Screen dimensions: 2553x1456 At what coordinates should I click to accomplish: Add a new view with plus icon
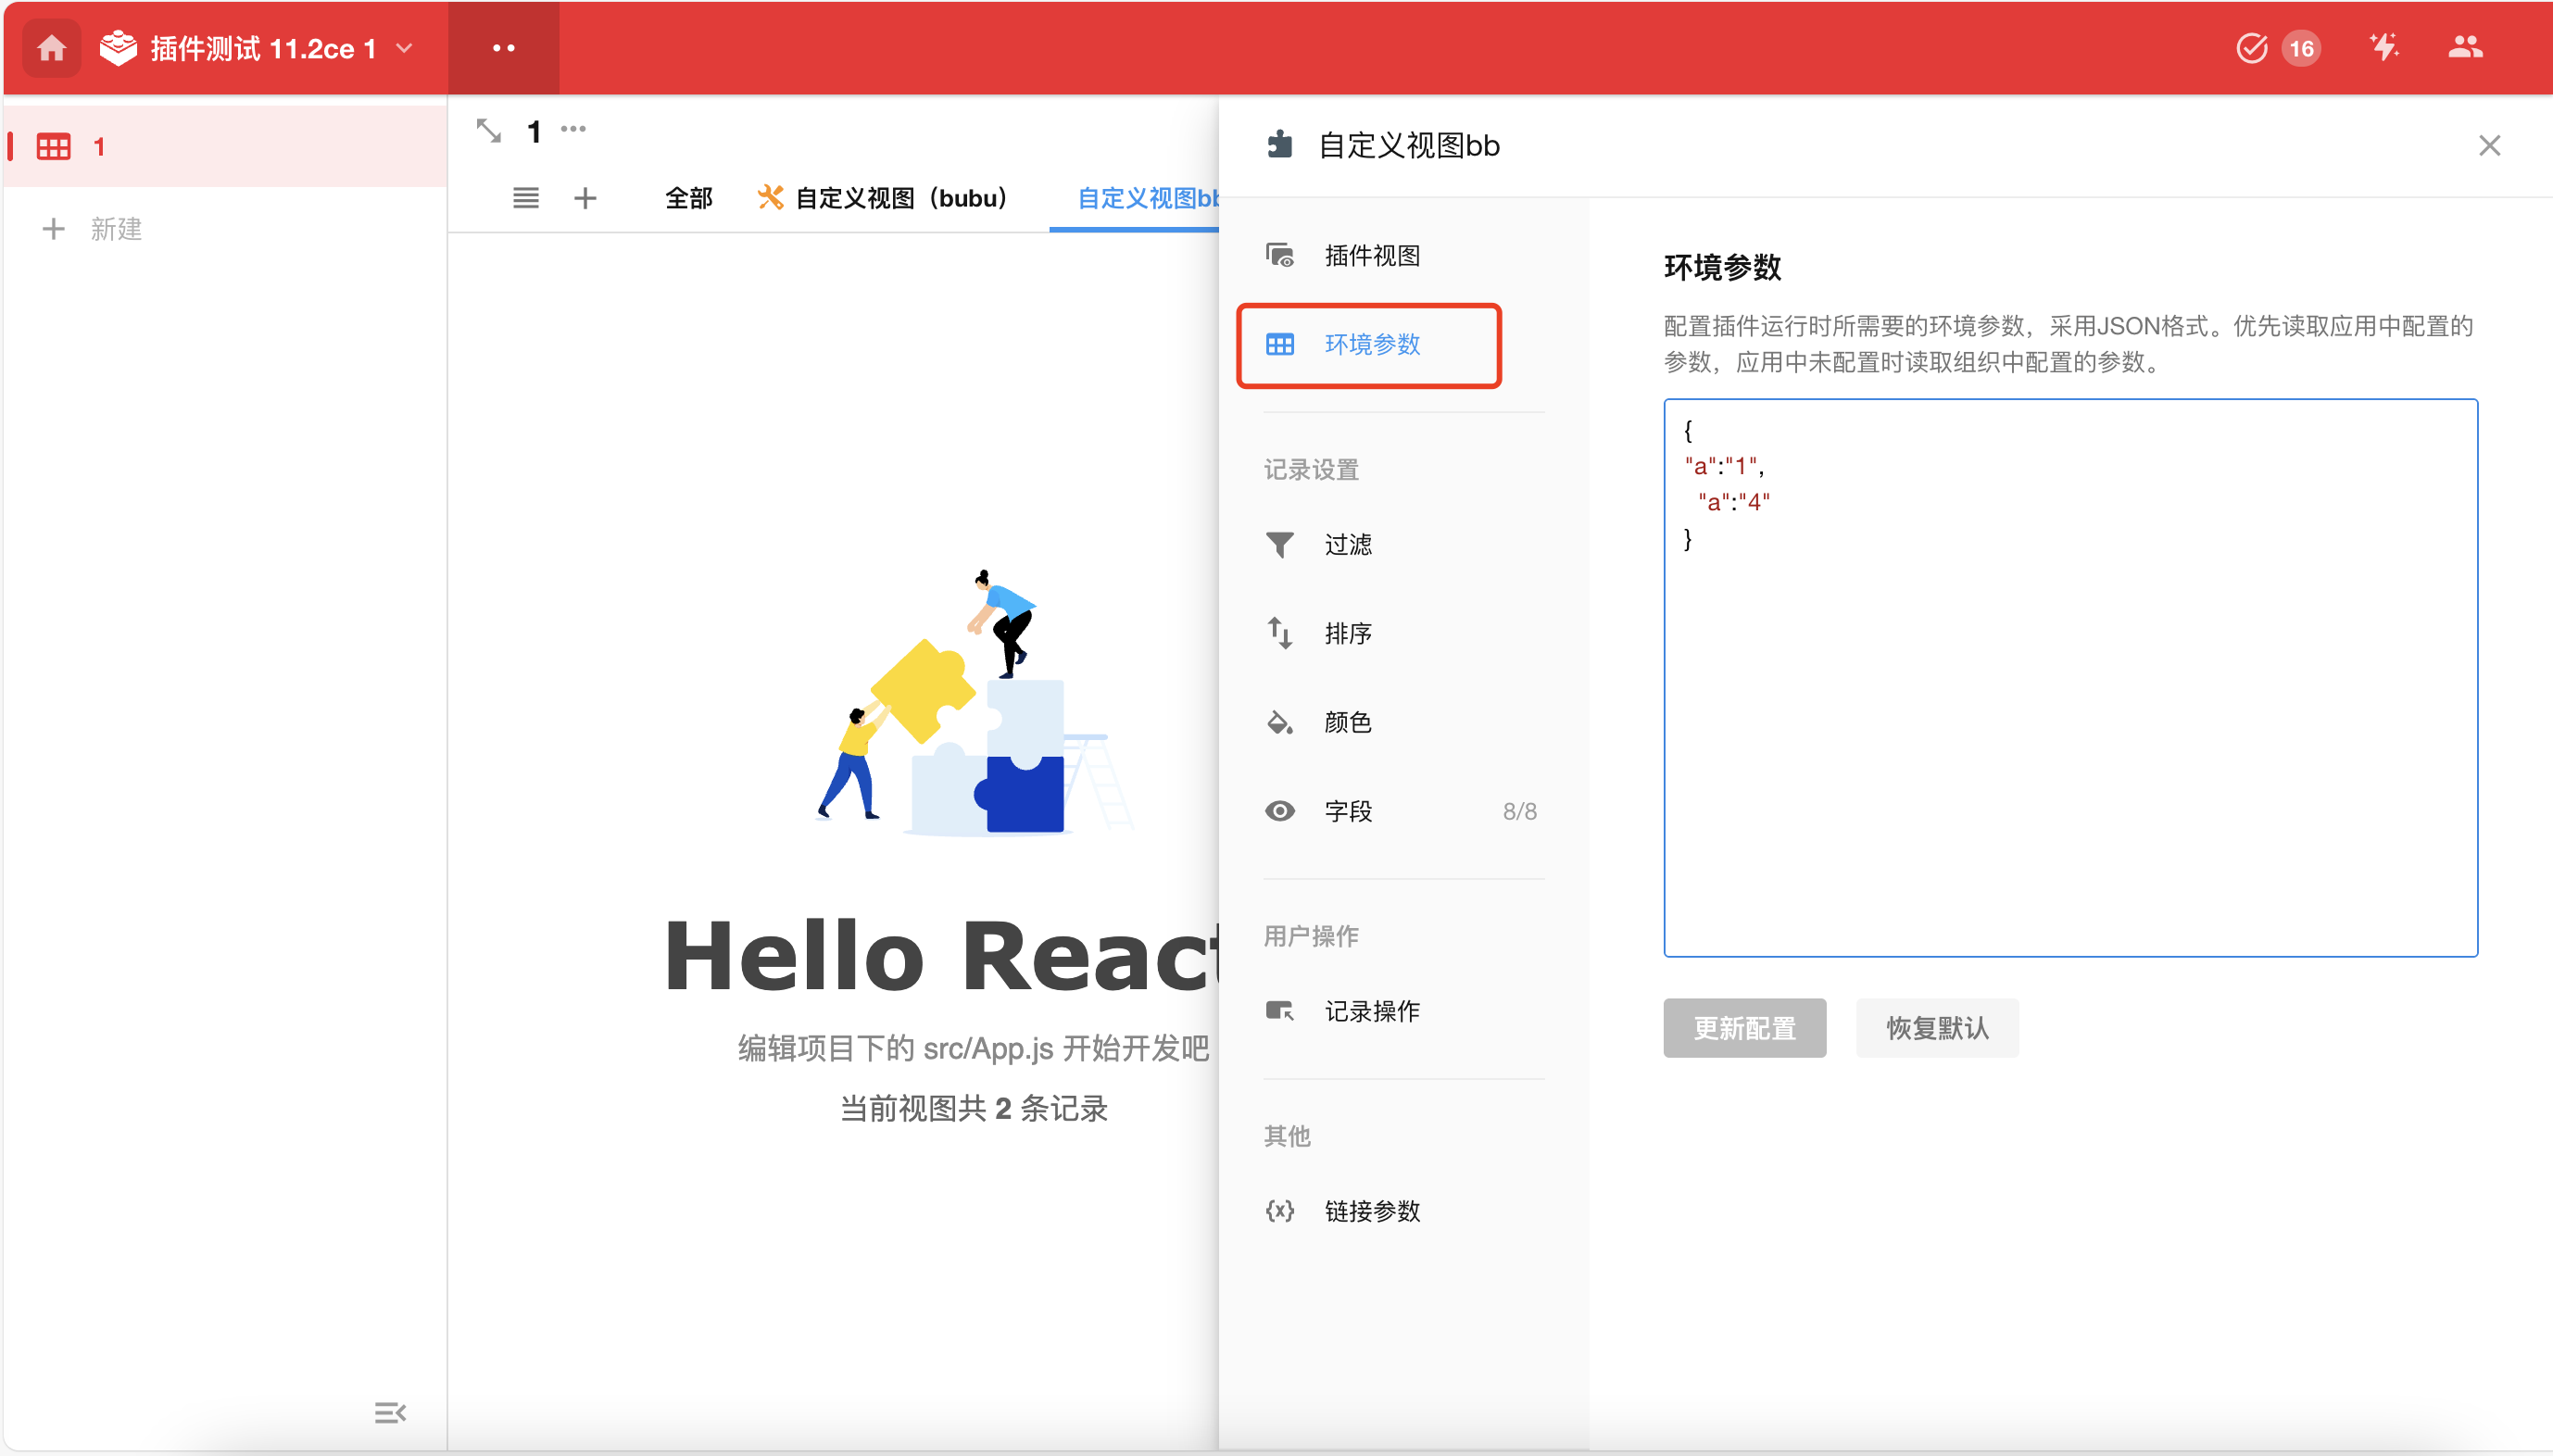tap(585, 198)
